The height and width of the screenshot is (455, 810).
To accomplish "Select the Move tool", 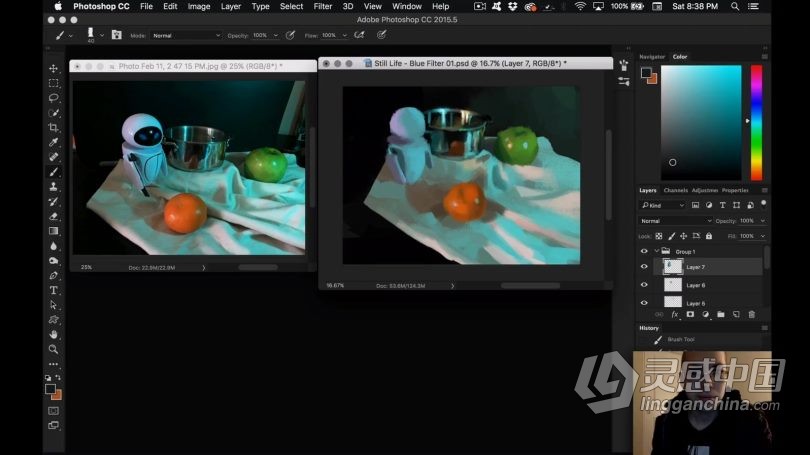I will pos(53,68).
